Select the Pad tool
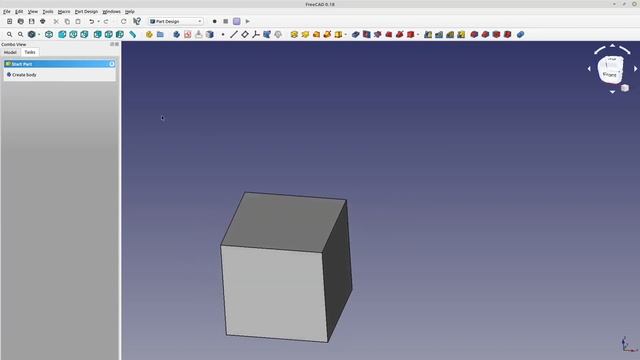This screenshot has width=640, height=360. click(294, 35)
